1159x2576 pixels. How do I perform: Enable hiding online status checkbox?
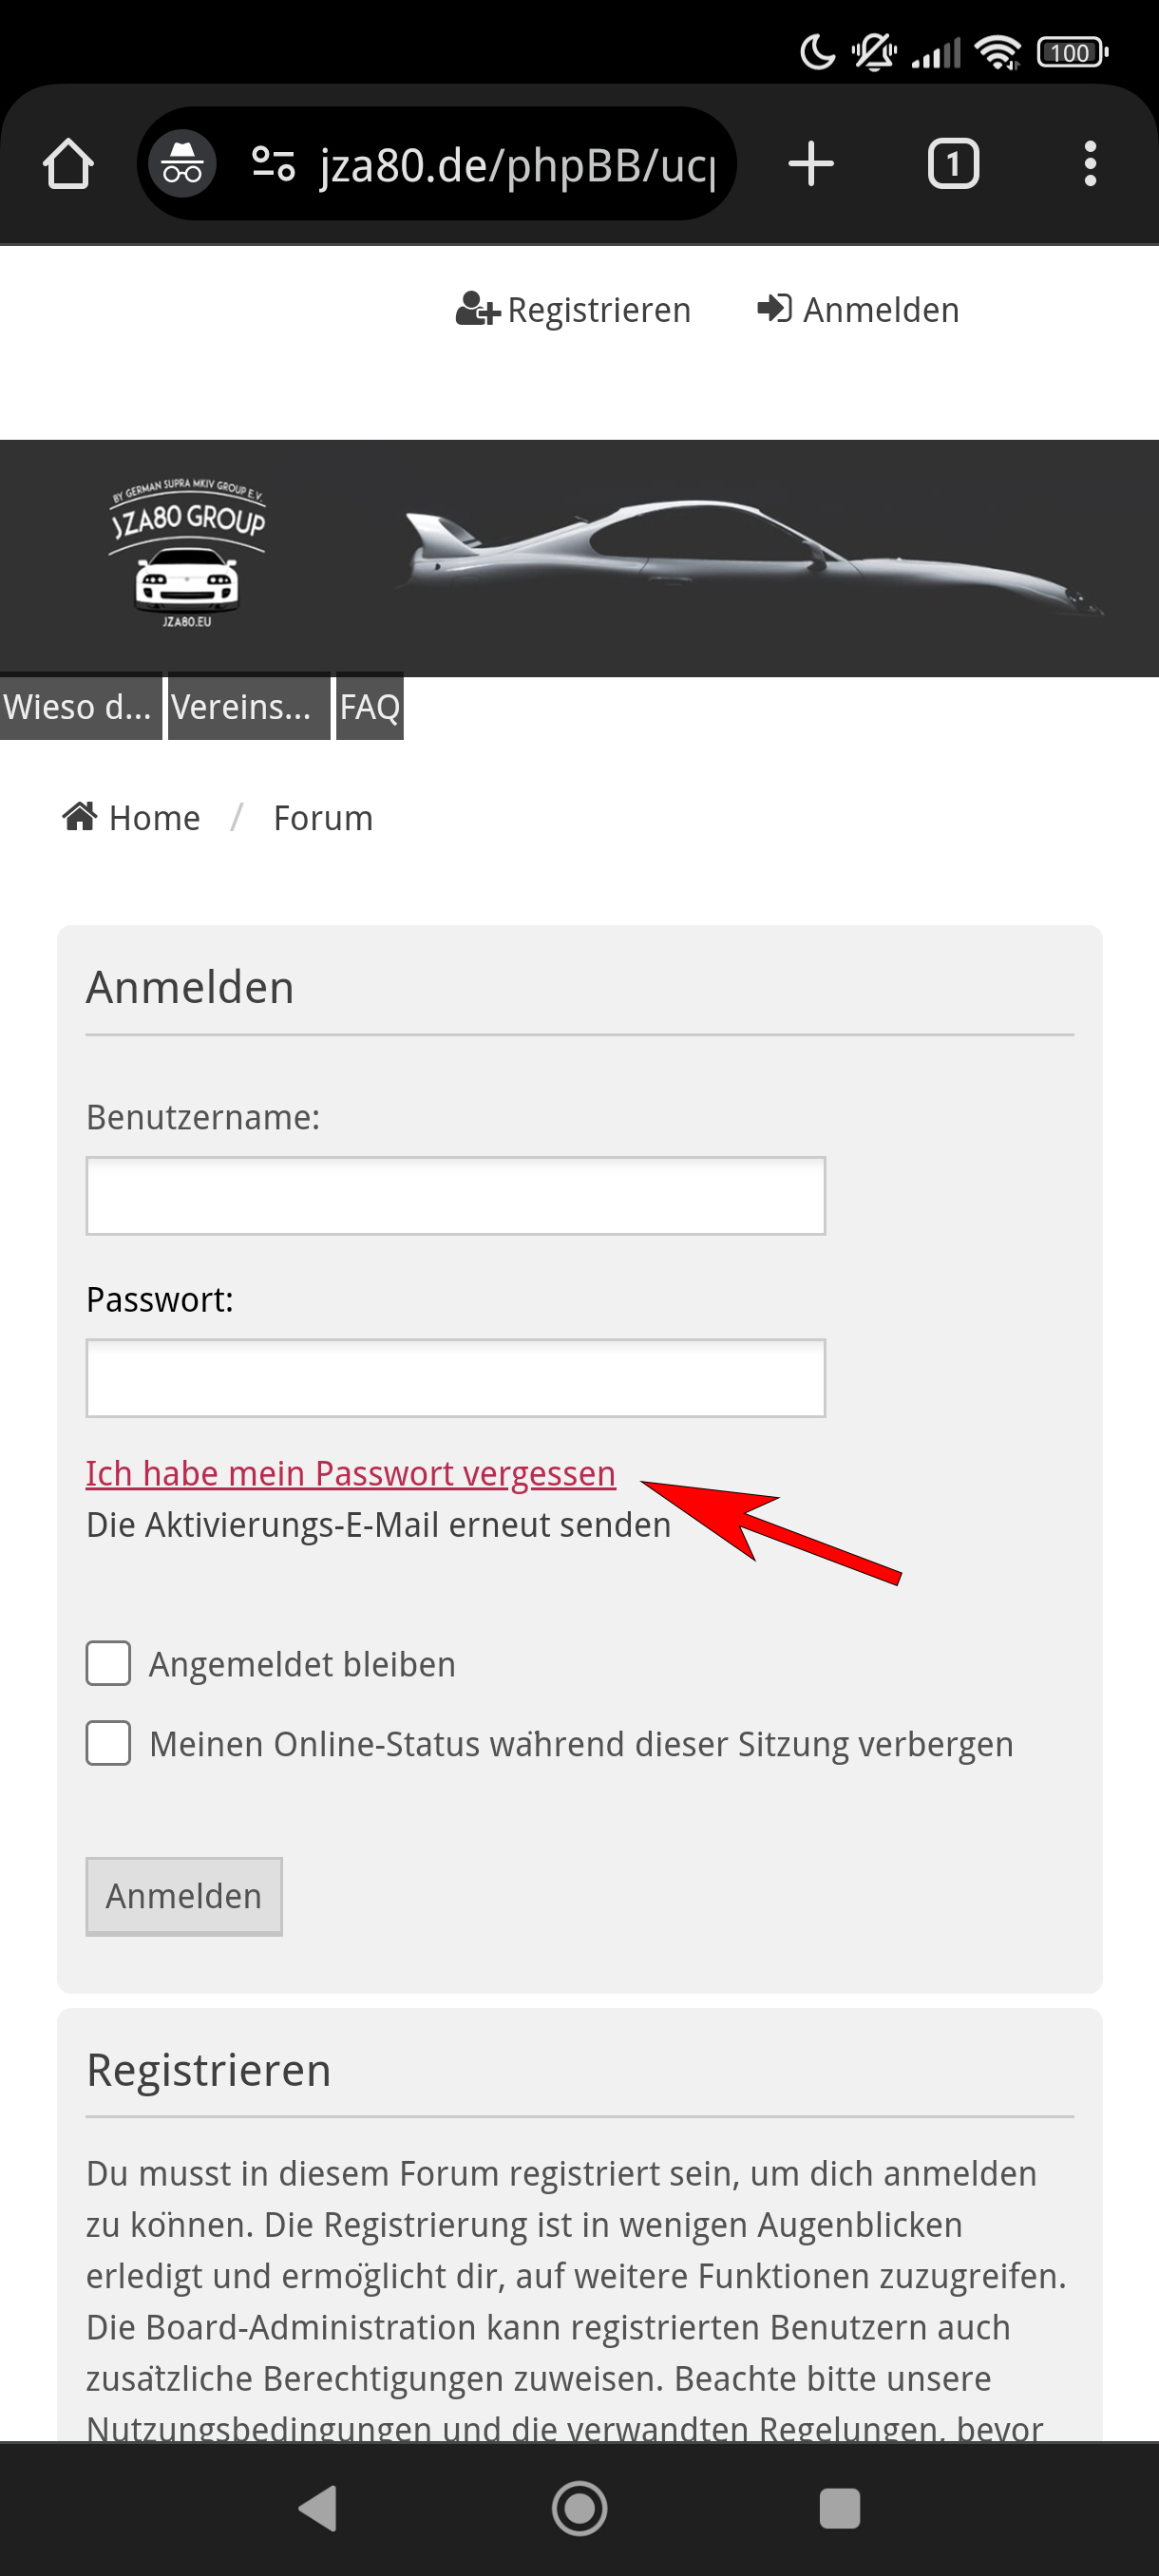108,1743
